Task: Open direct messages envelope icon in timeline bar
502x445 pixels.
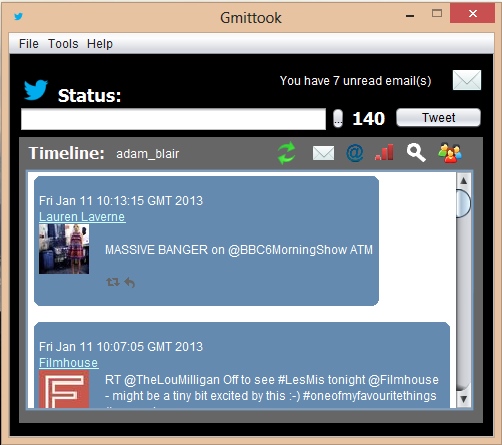Action: pos(323,153)
